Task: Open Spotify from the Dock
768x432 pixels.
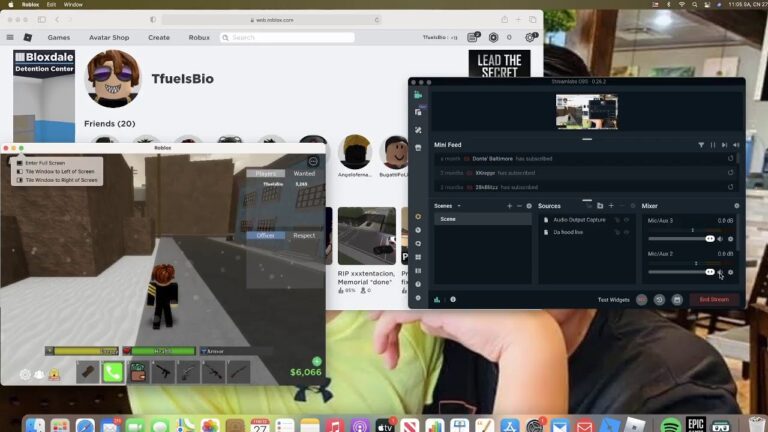Action: (670, 425)
